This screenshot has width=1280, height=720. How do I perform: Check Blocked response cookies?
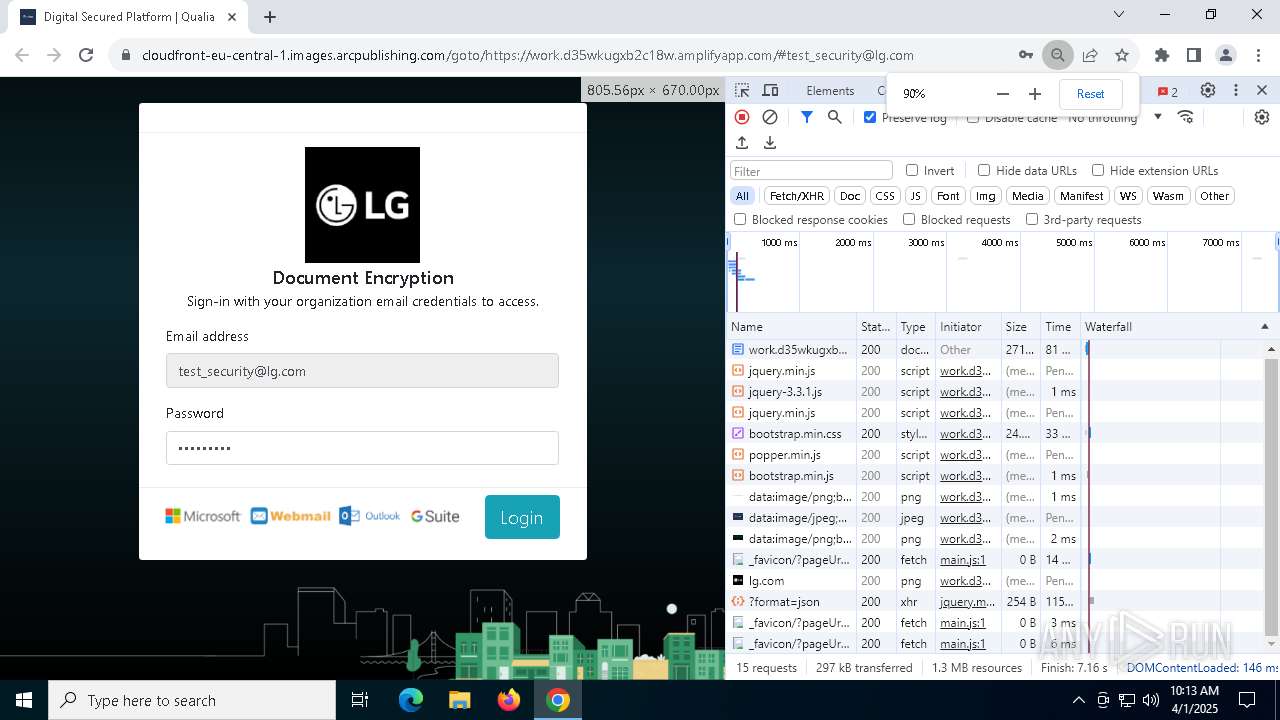tap(740, 219)
